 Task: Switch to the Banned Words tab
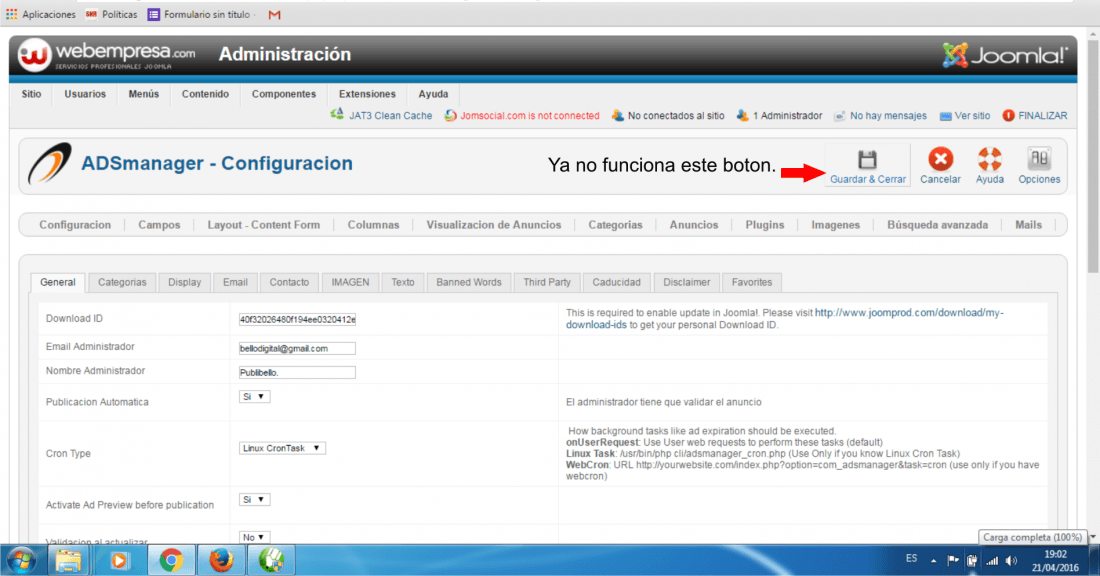pos(469,282)
